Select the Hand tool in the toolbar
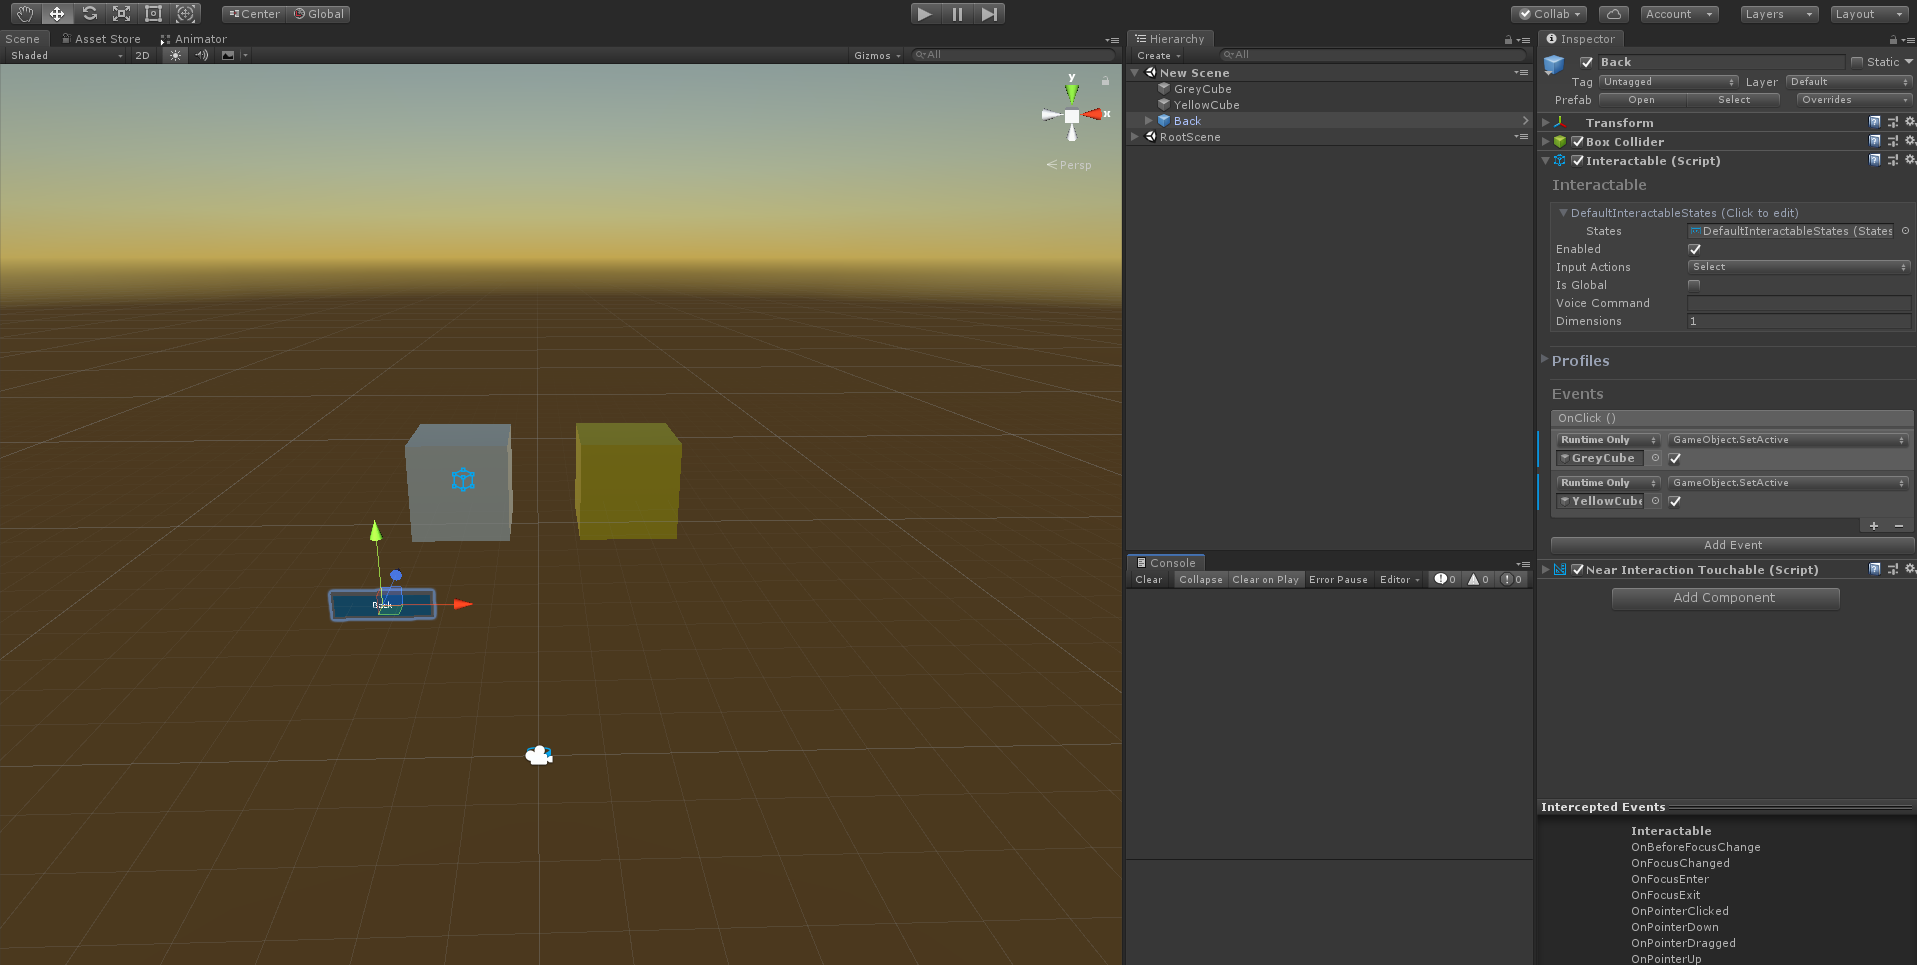Viewport: 1917px width, 965px height. pyautogui.click(x=23, y=13)
